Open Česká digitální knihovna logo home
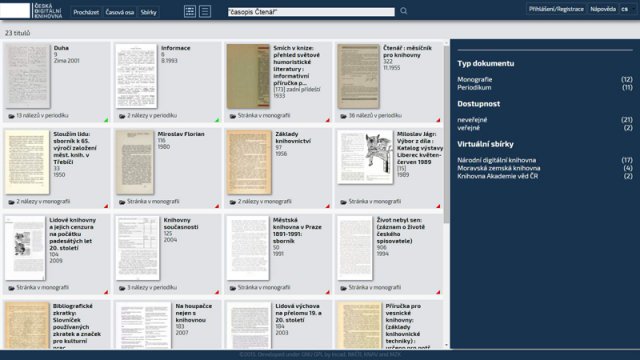The height and width of the screenshot is (360, 640). tap(32, 11)
